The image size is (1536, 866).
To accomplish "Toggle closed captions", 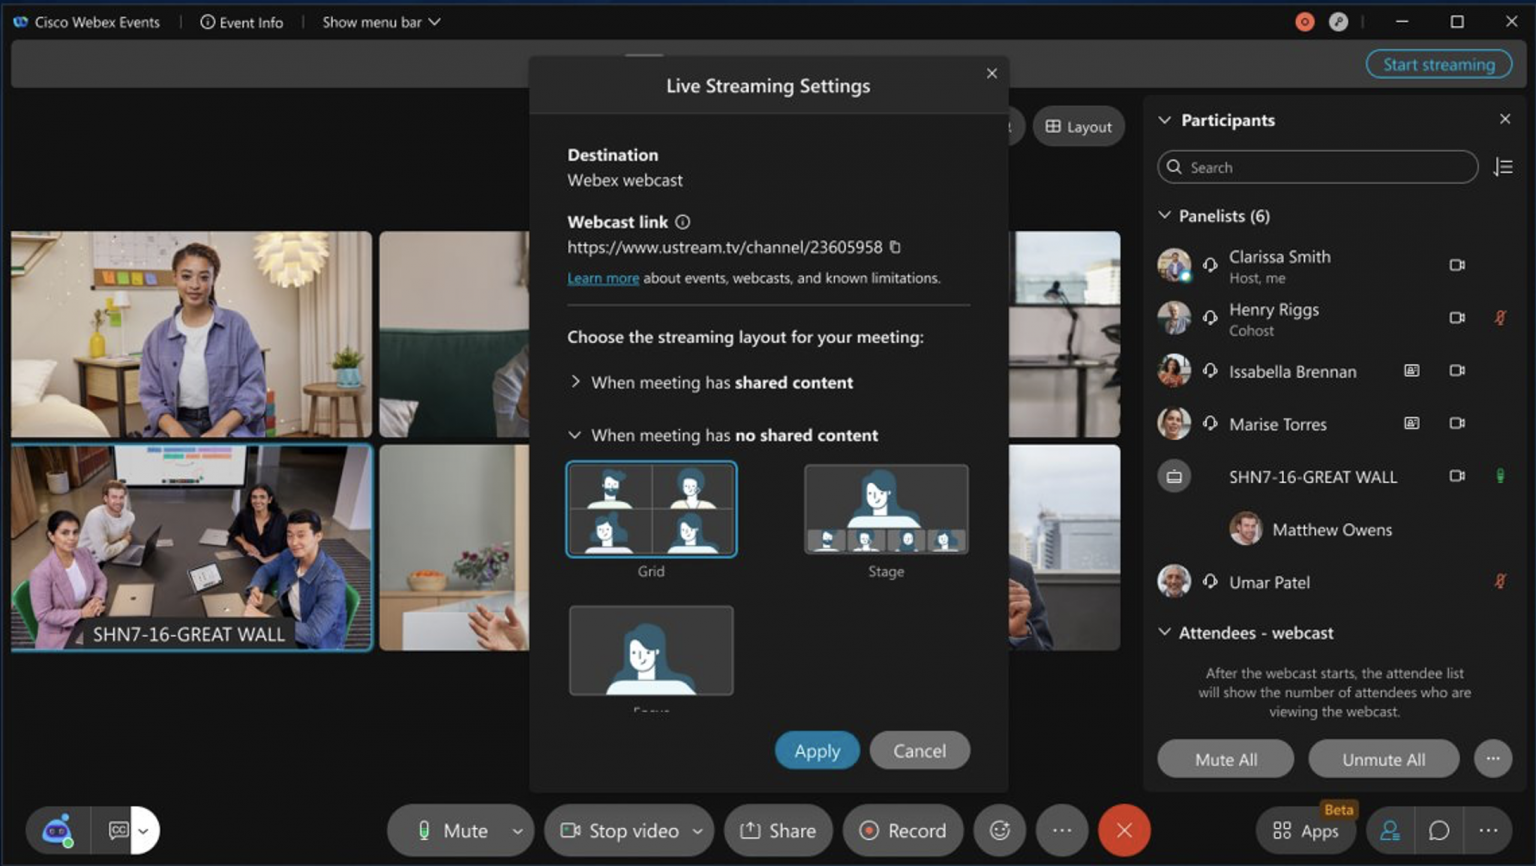I will [118, 830].
